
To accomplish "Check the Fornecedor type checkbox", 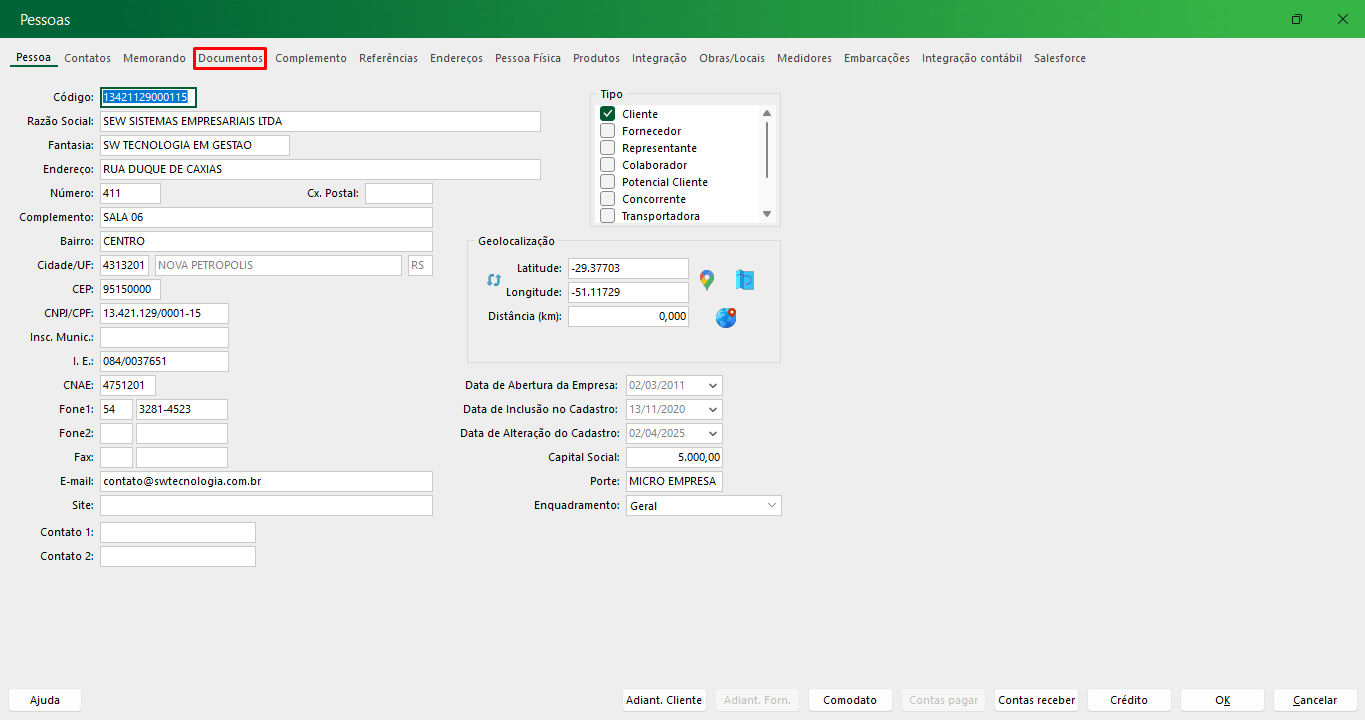I will (x=607, y=131).
